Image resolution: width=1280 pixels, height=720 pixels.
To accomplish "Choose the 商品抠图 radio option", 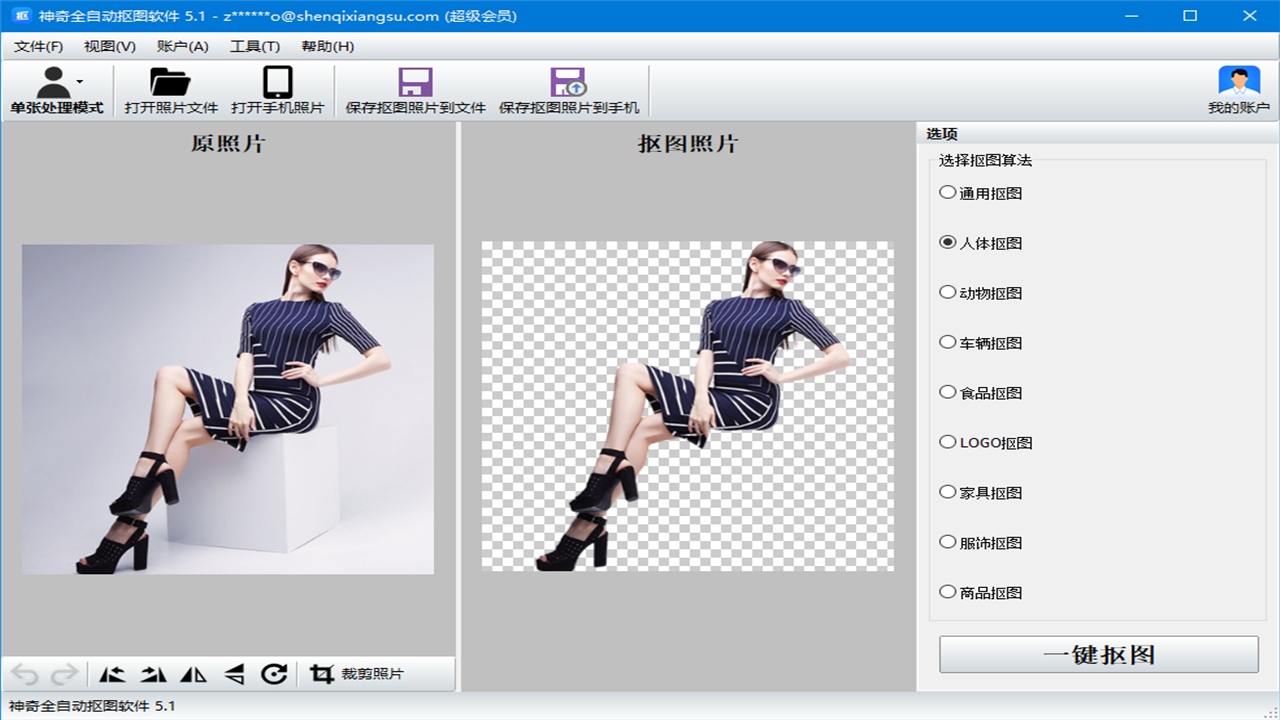I will coord(948,592).
